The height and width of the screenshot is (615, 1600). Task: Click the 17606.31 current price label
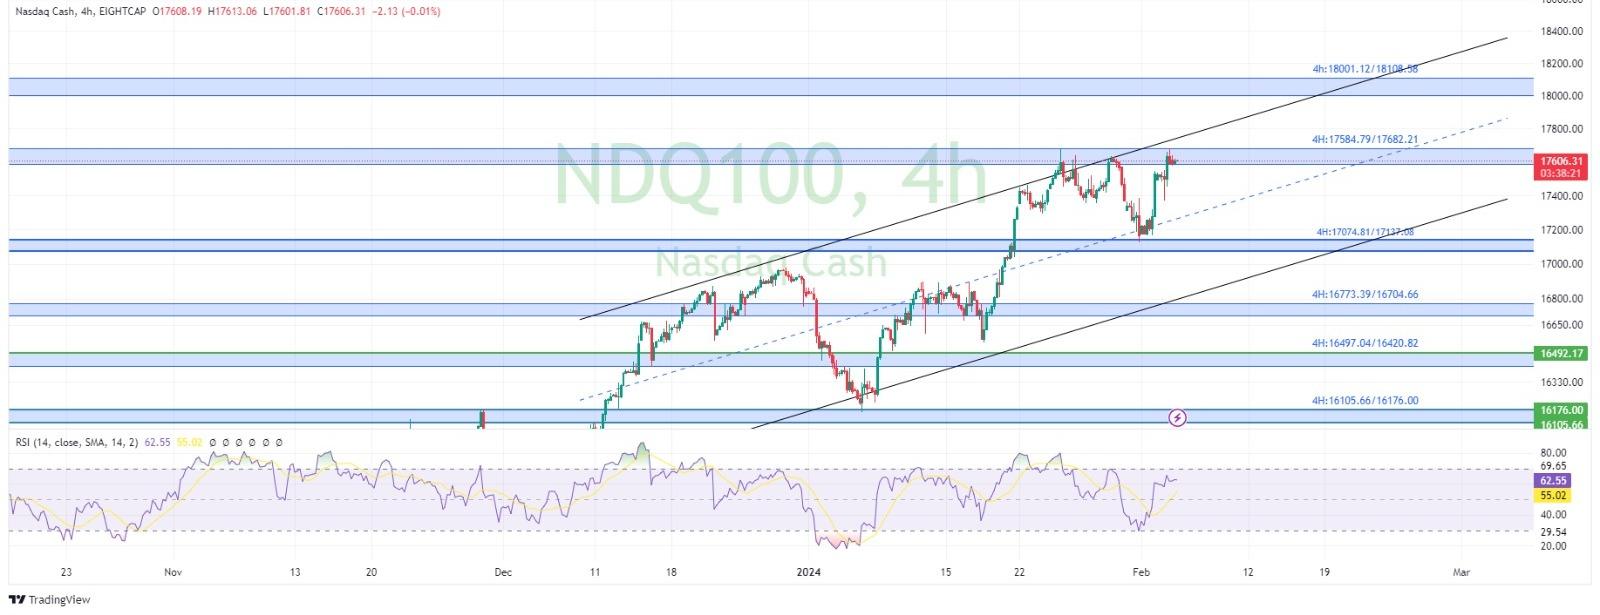[x=1561, y=161]
